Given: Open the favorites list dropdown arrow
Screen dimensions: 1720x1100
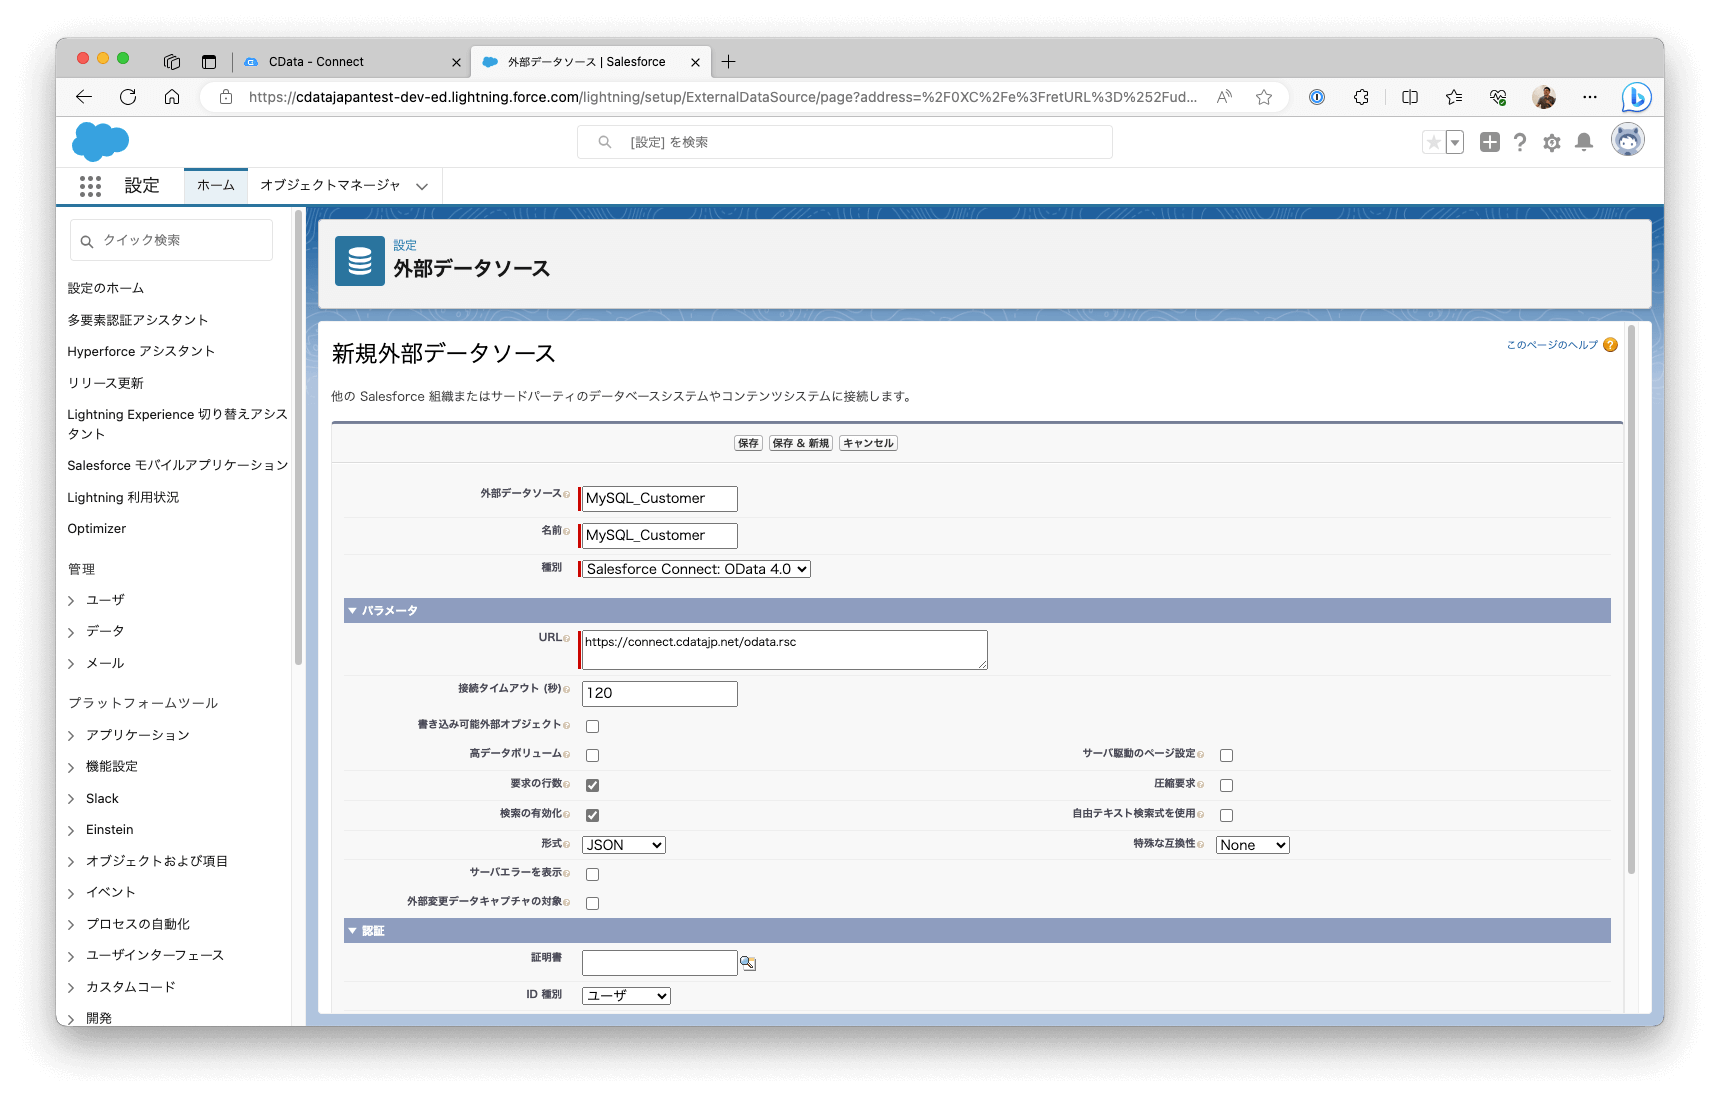Looking at the screenshot, I should [x=1456, y=142].
